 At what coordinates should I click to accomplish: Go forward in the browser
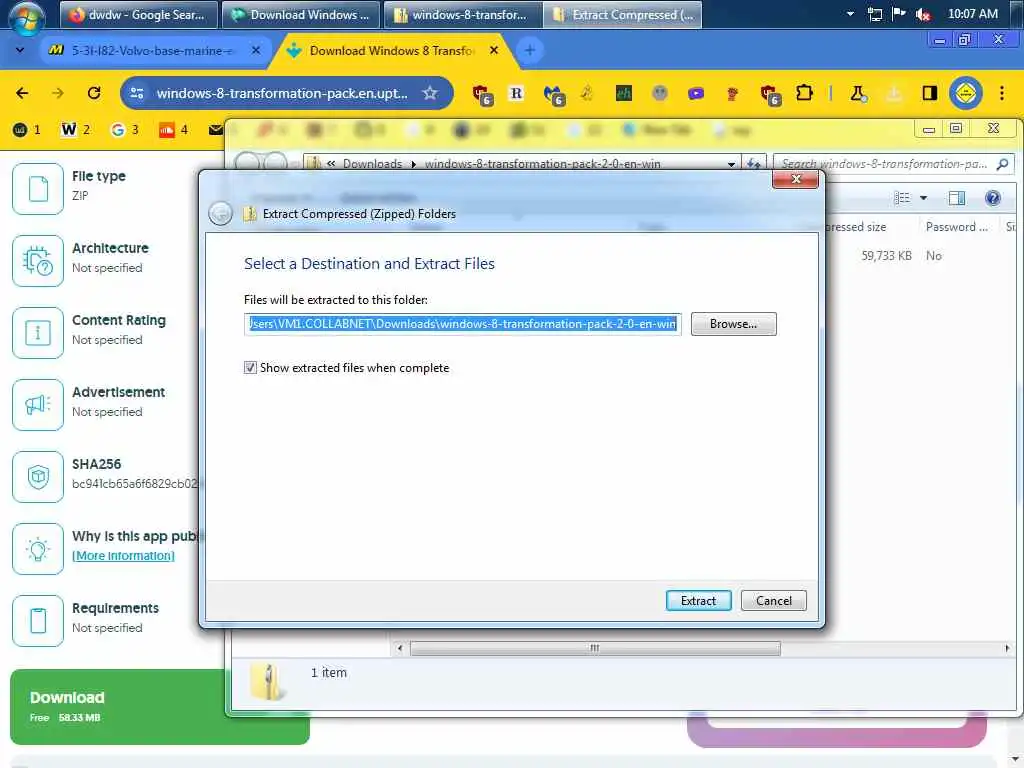[x=58, y=93]
